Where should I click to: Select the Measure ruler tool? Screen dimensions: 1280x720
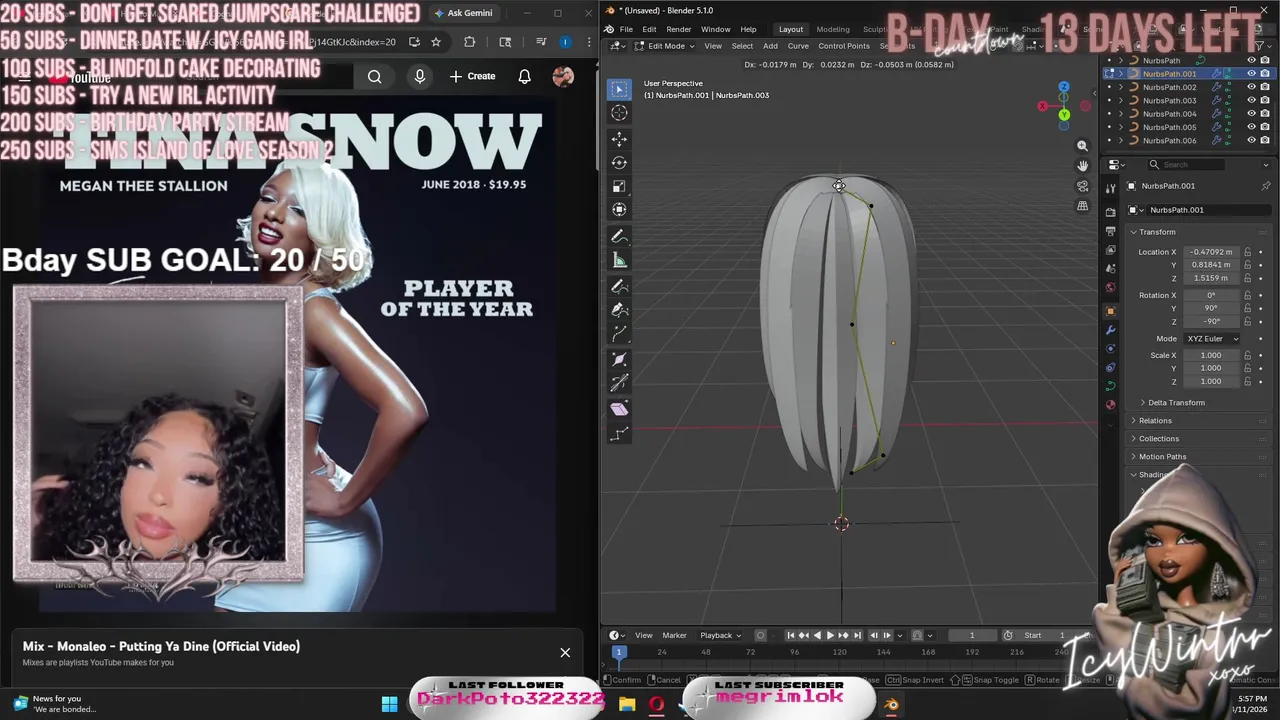pos(619,261)
